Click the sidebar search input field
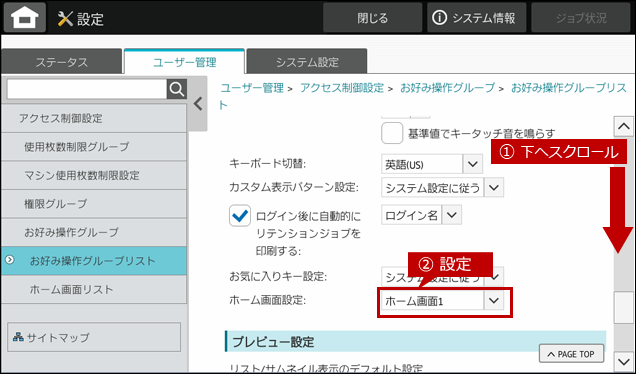 point(86,89)
